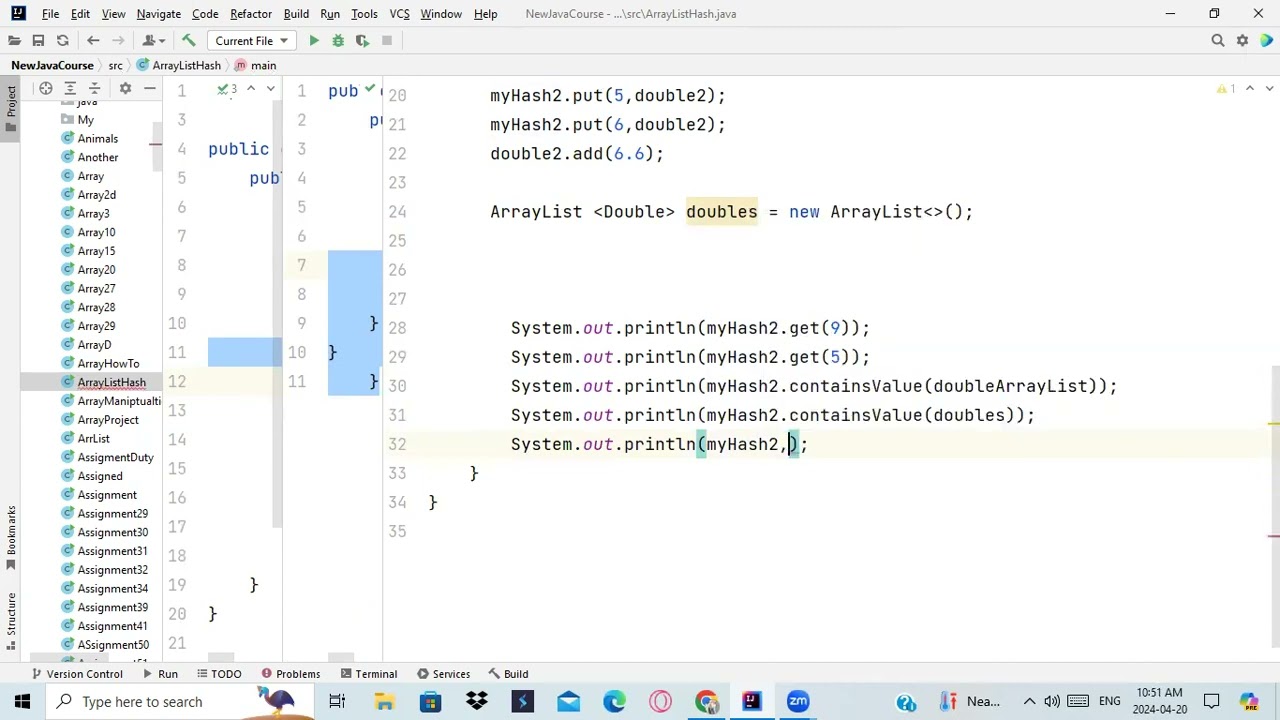Hide the Project panel with minus icon

[149, 89]
